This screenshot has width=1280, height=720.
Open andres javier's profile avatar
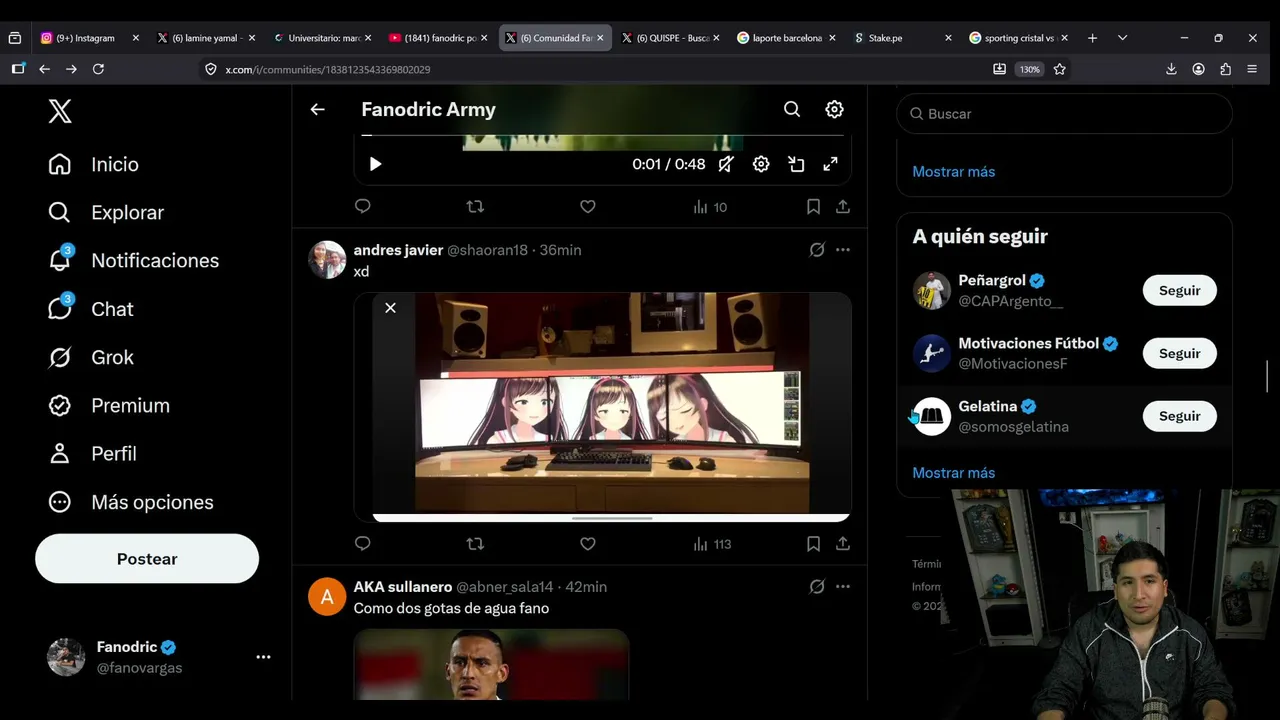[327, 260]
